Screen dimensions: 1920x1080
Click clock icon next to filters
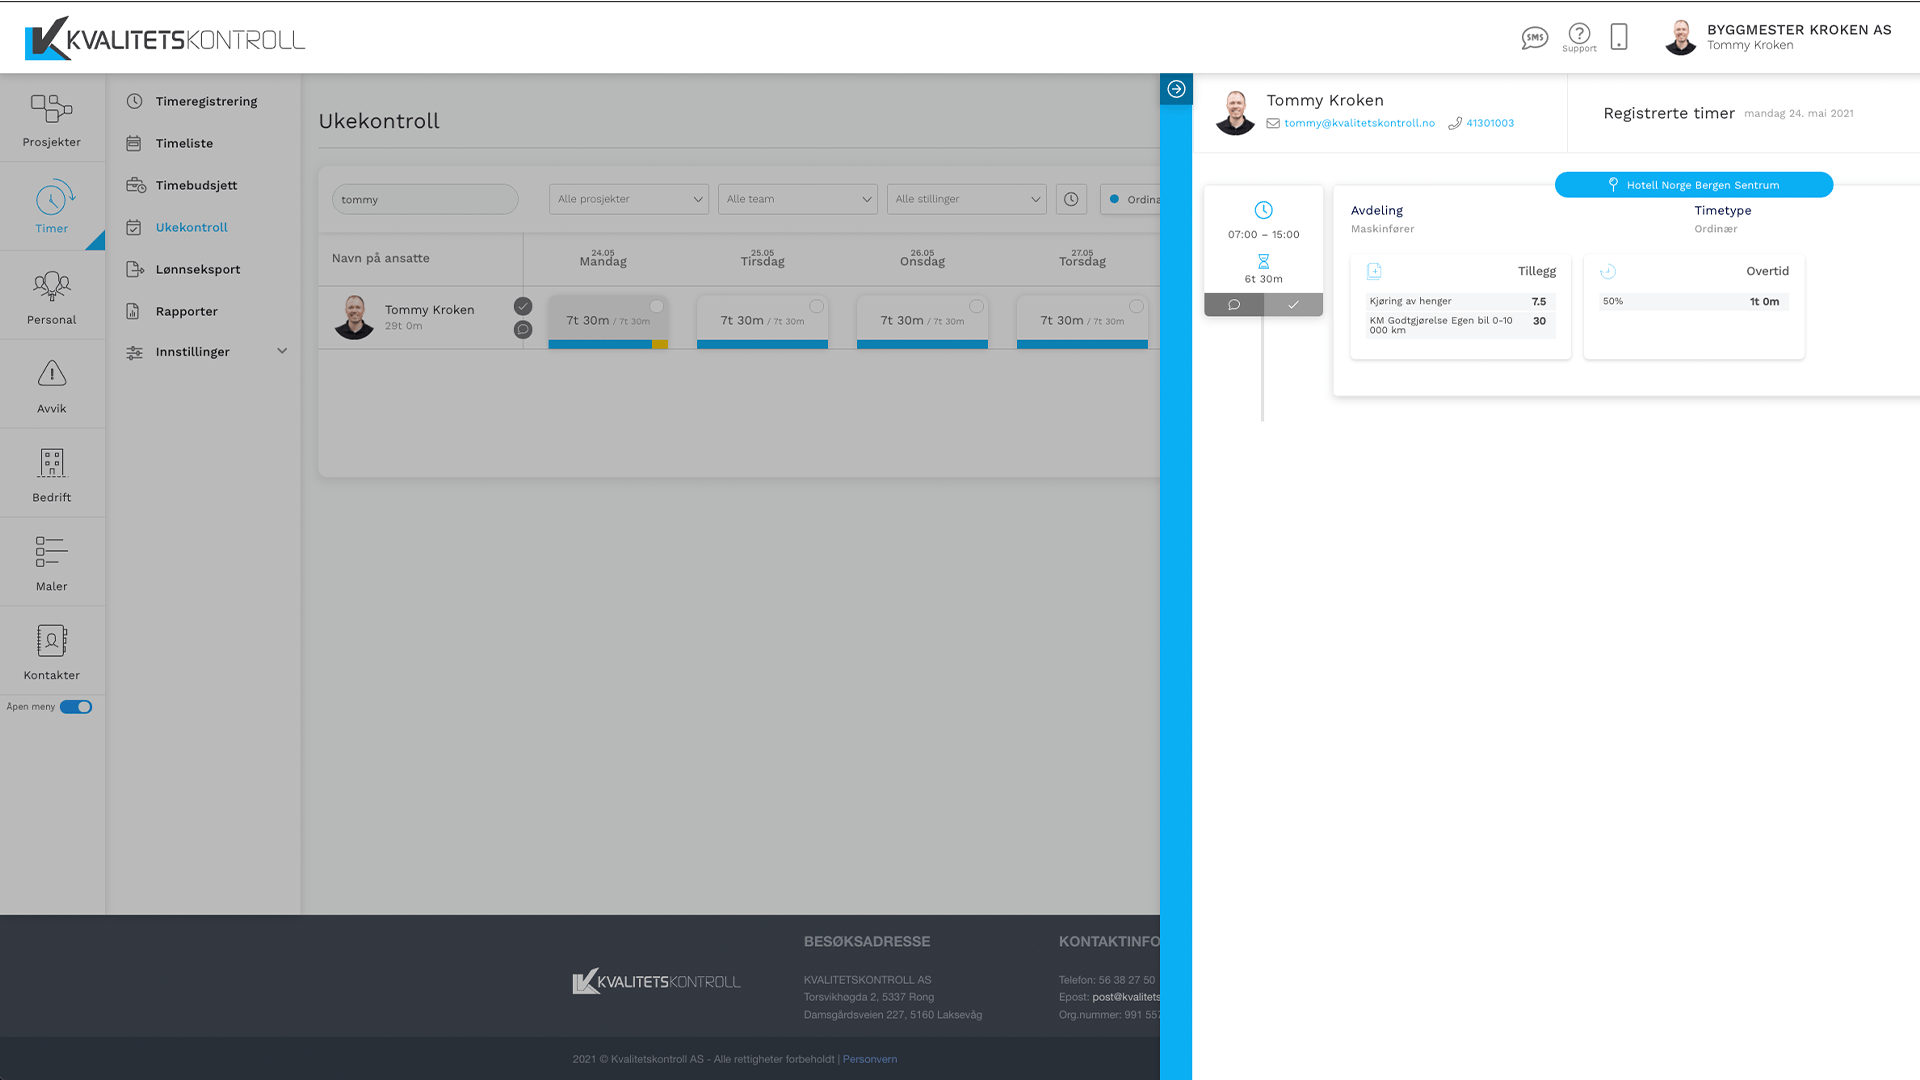pos(1071,199)
